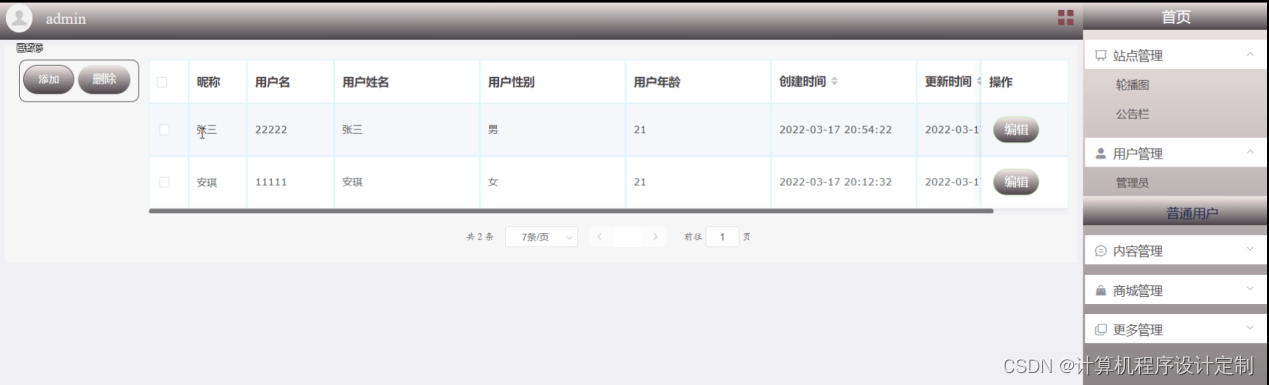Click 编辑 for the 张三 row
The image size is (1269, 385).
1016,130
